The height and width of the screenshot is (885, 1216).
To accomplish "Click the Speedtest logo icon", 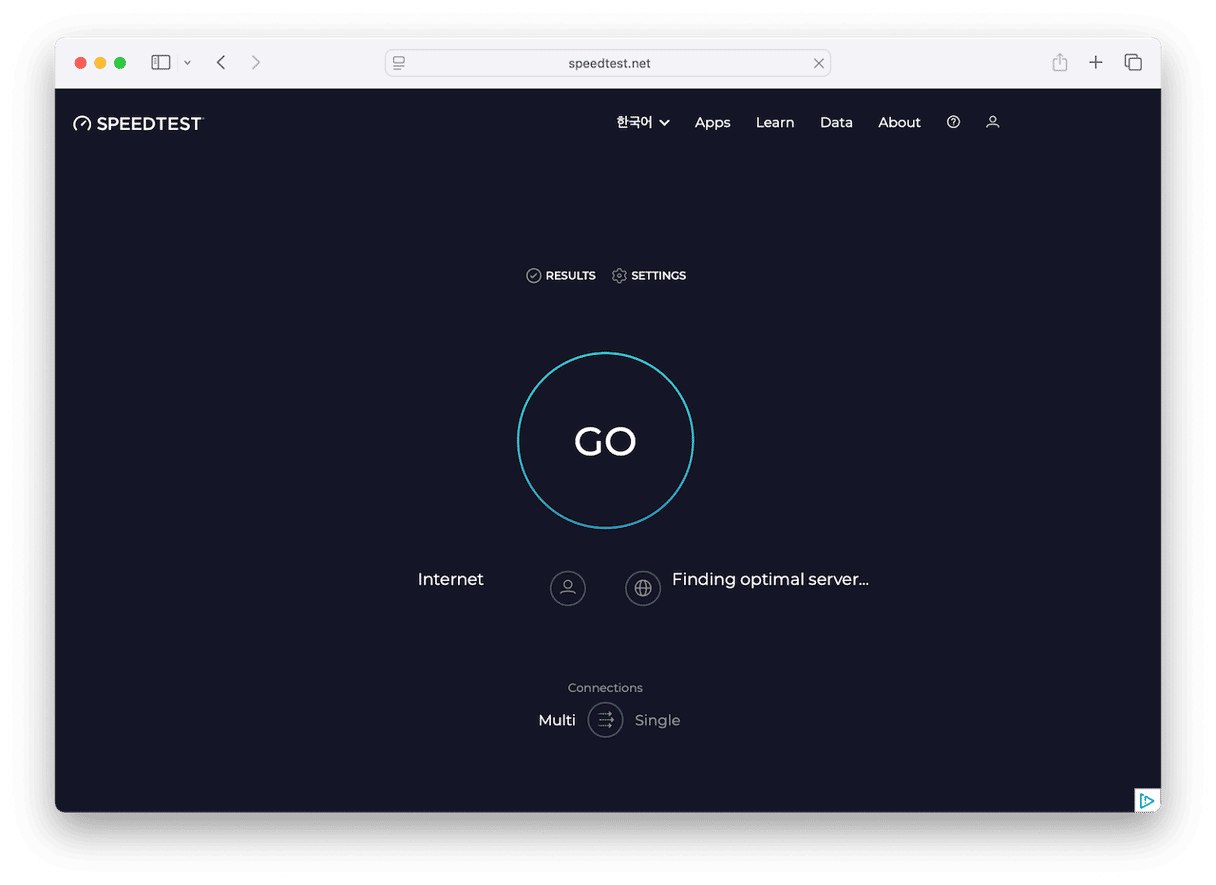I will [82, 123].
